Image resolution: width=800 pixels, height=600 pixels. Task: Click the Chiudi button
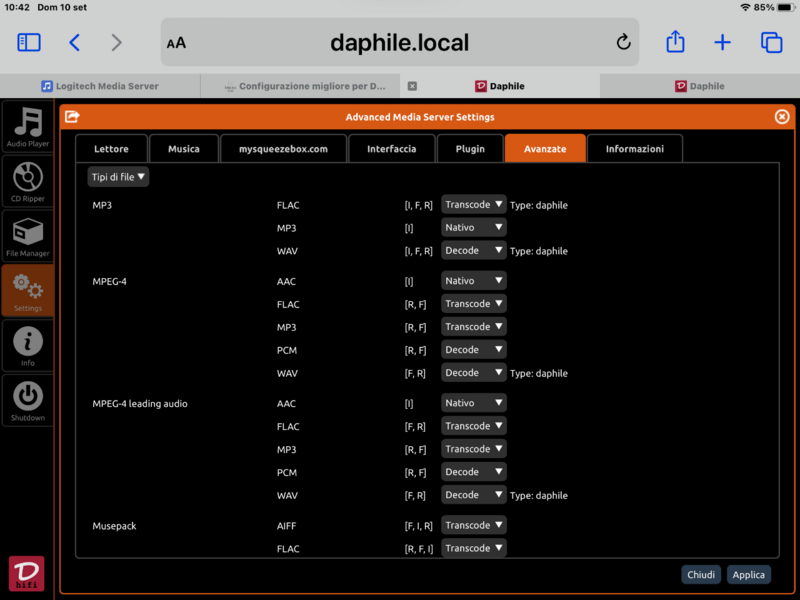(701, 574)
